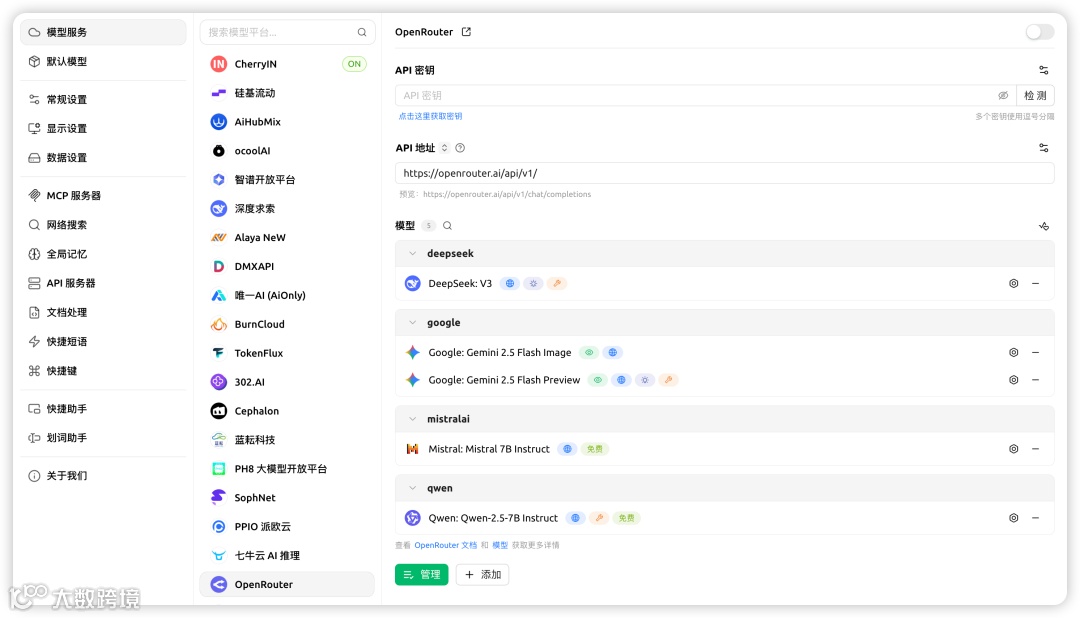Open settings gear for DeepSeek: V3
This screenshot has height=618, width=1080.
(x=1014, y=283)
